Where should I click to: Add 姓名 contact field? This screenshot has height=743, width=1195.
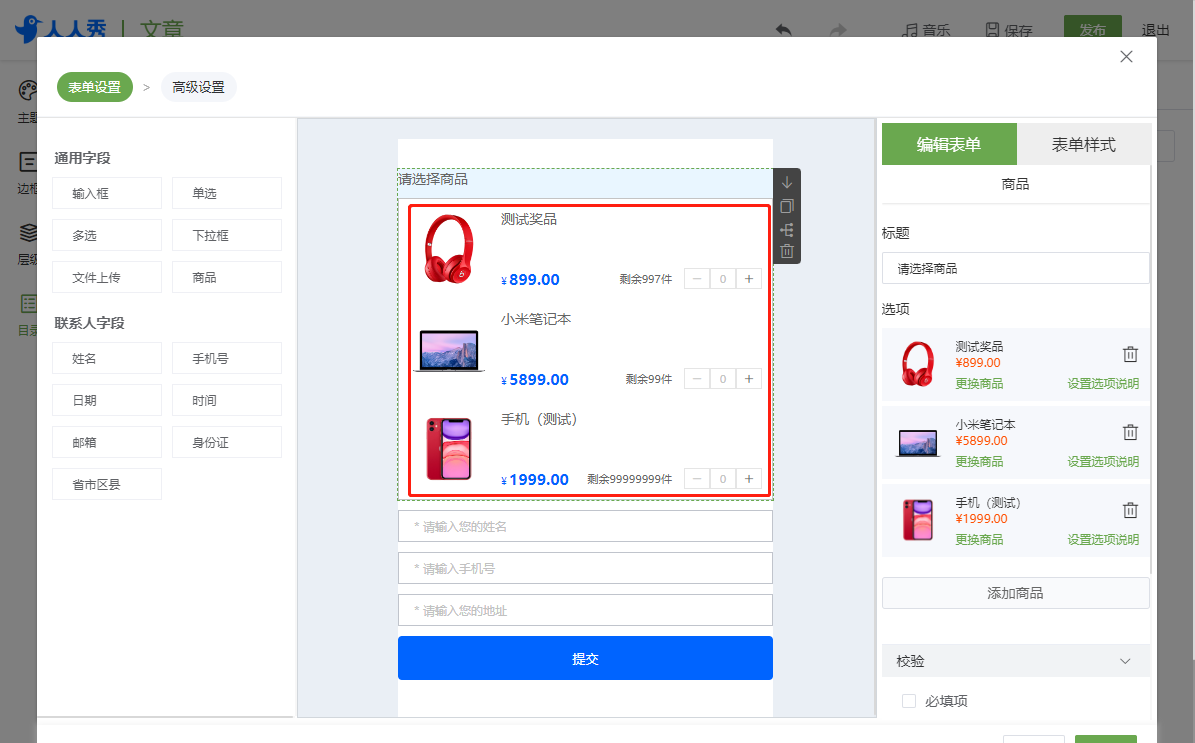point(107,358)
